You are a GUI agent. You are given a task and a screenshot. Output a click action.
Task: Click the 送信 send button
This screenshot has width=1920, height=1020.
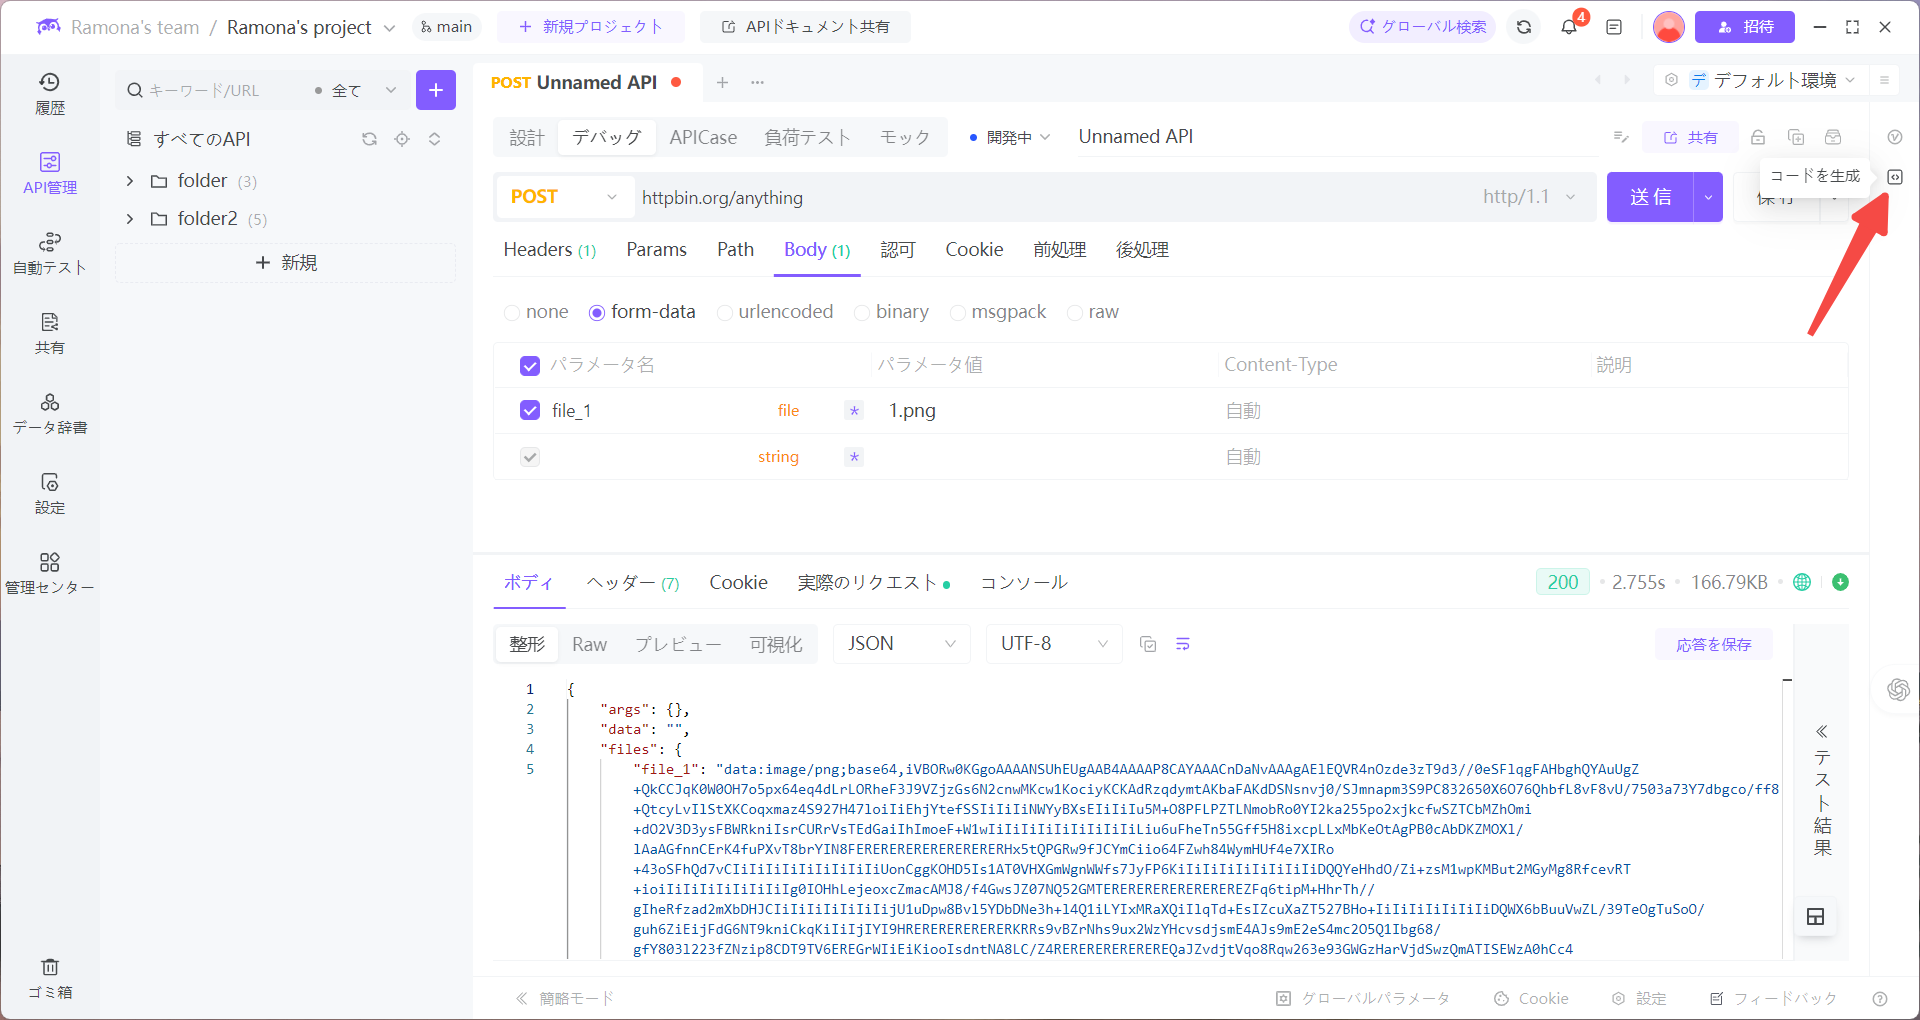pos(1652,197)
